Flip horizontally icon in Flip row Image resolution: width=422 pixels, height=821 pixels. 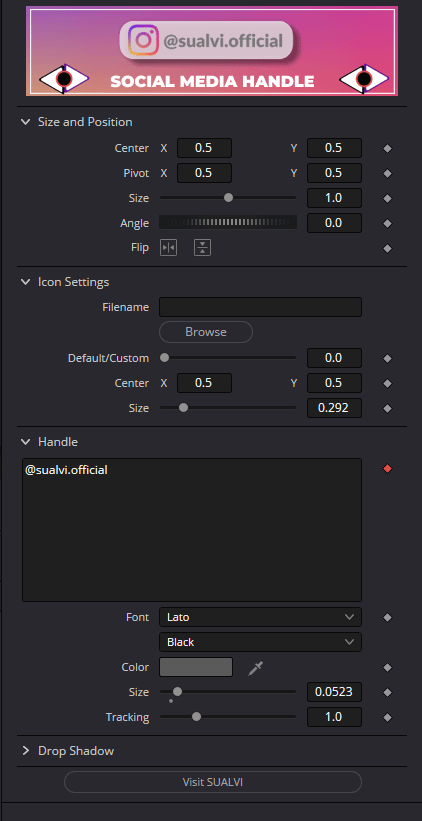point(169,248)
